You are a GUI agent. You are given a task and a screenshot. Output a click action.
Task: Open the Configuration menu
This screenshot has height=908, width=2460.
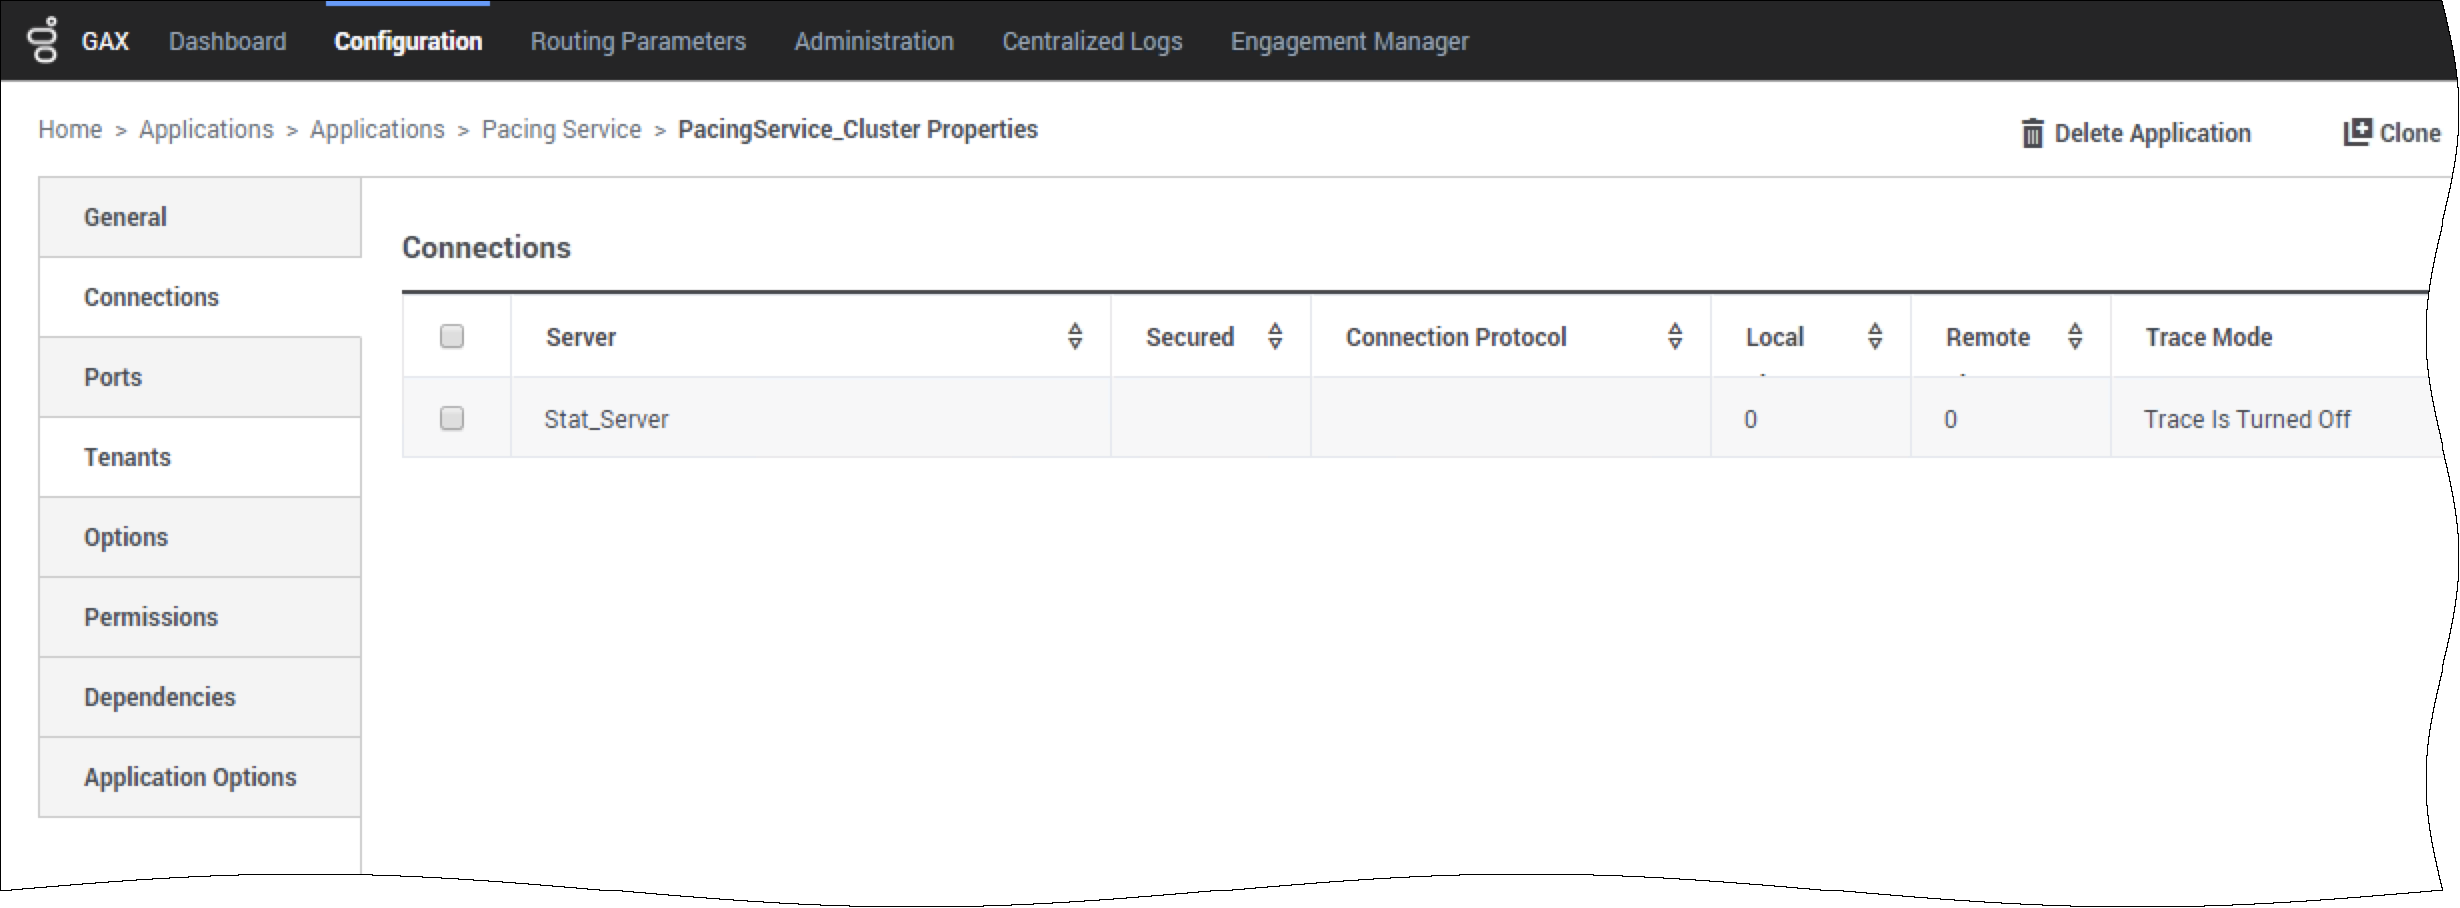point(408,41)
